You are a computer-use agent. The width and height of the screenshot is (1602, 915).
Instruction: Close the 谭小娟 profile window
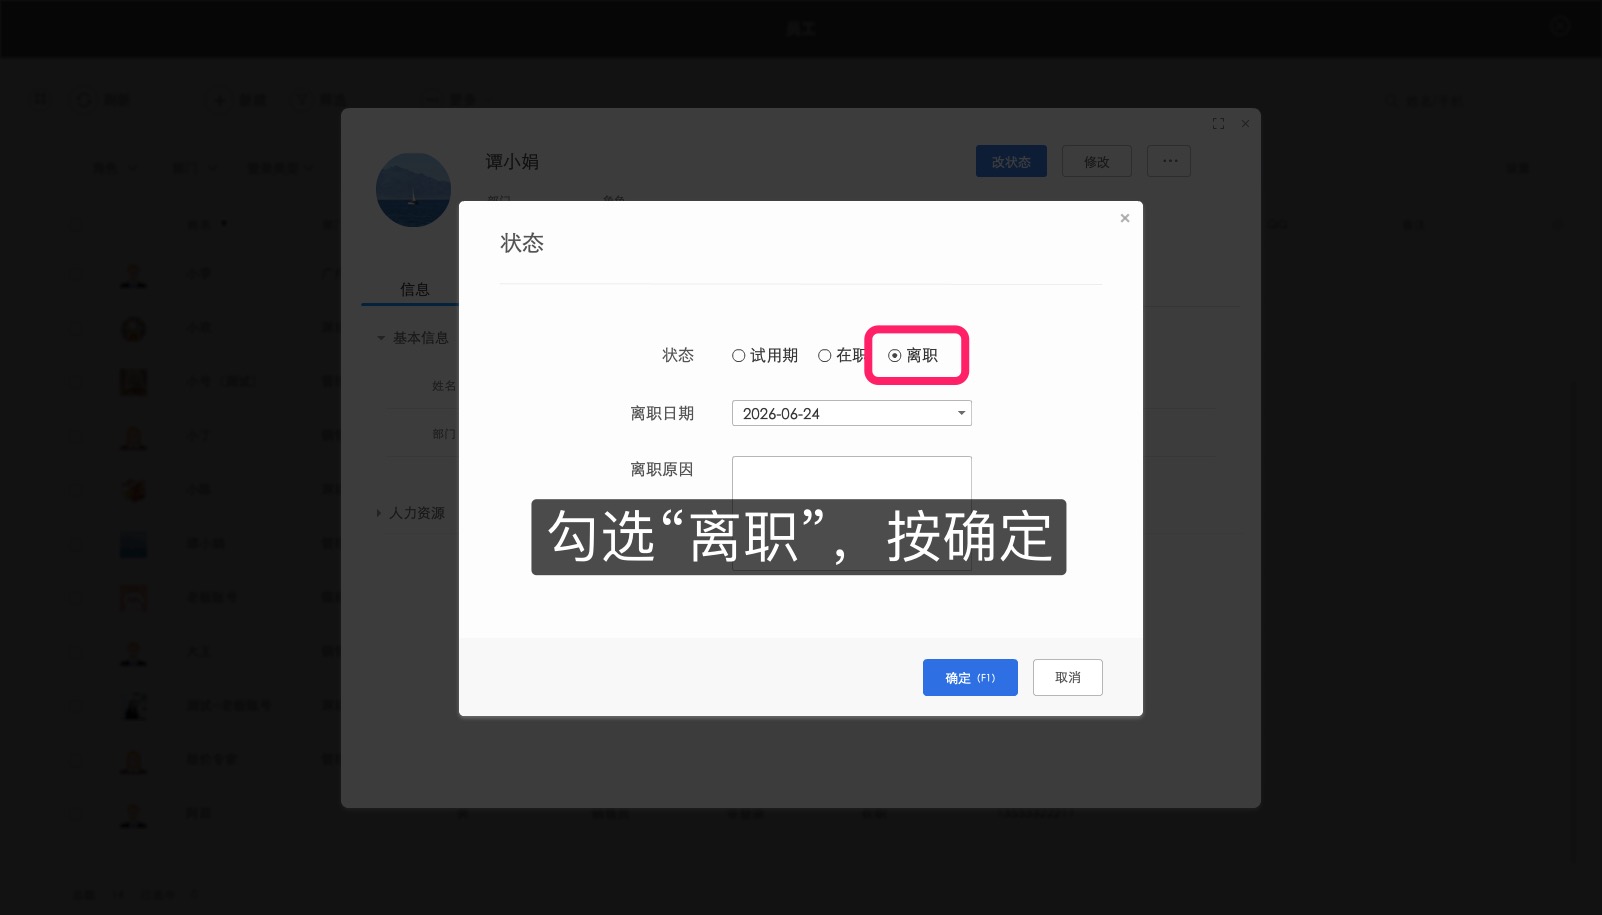click(x=1245, y=124)
